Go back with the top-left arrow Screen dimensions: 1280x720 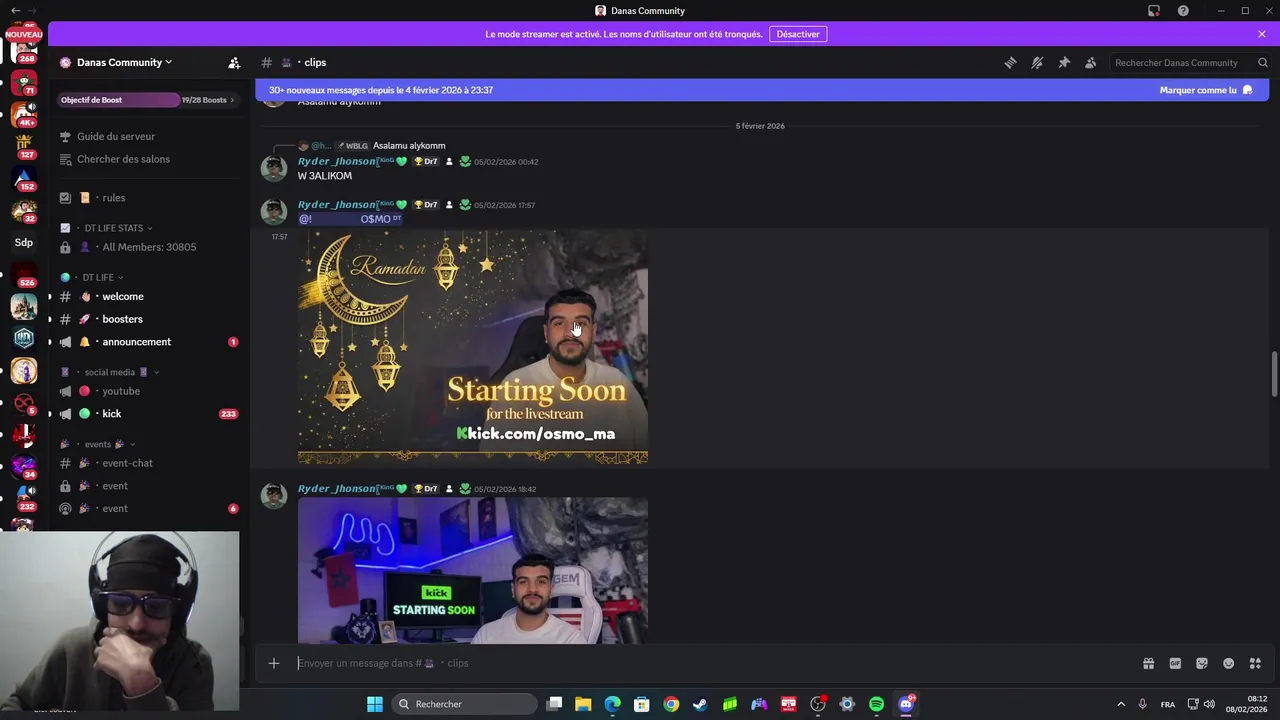click(15, 10)
